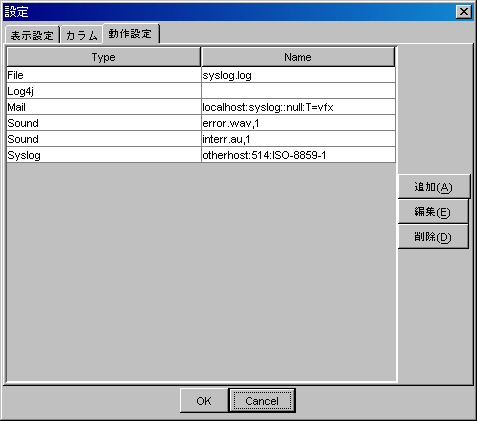This screenshot has width=477, height=421.
Task: Click the empty Name cell for Log4j
Action: tap(298, 91)
